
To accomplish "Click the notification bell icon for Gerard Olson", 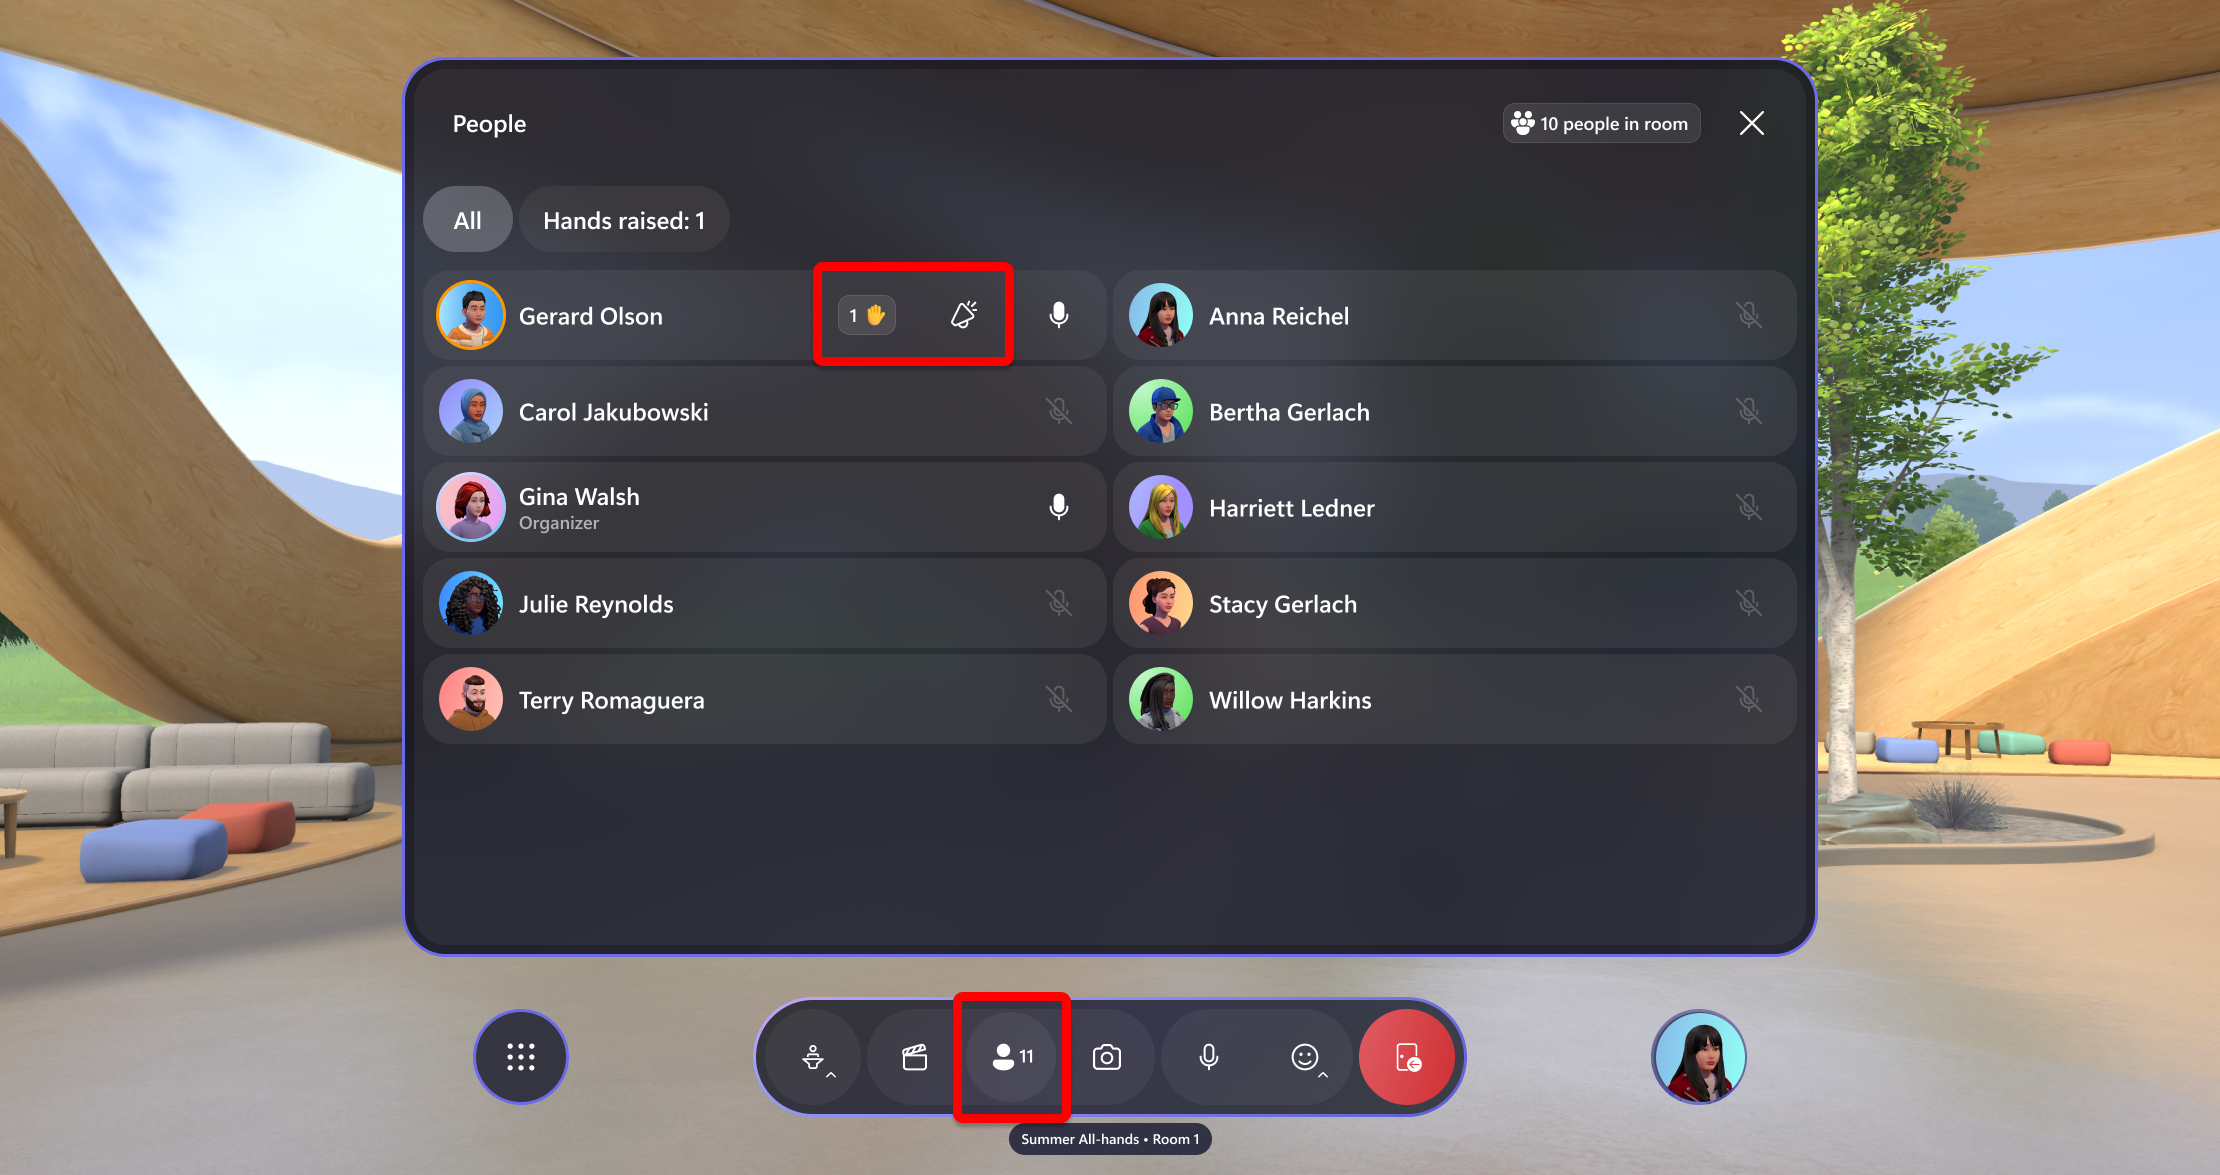I will [x=963, y=314].
